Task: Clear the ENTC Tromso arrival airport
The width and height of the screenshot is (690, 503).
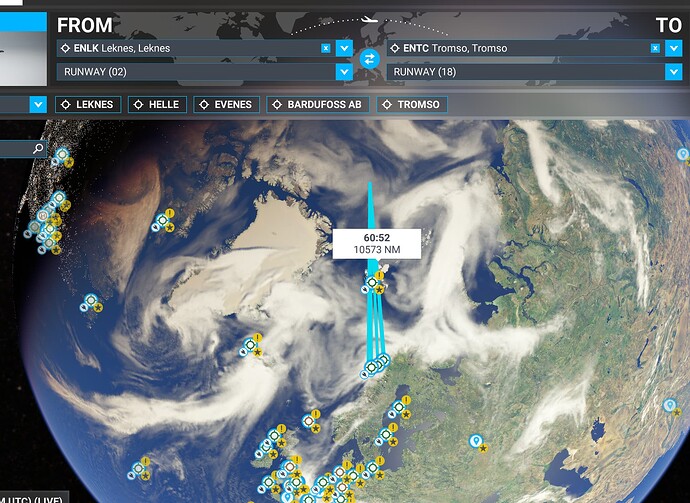Action: [x=655, y=48]
